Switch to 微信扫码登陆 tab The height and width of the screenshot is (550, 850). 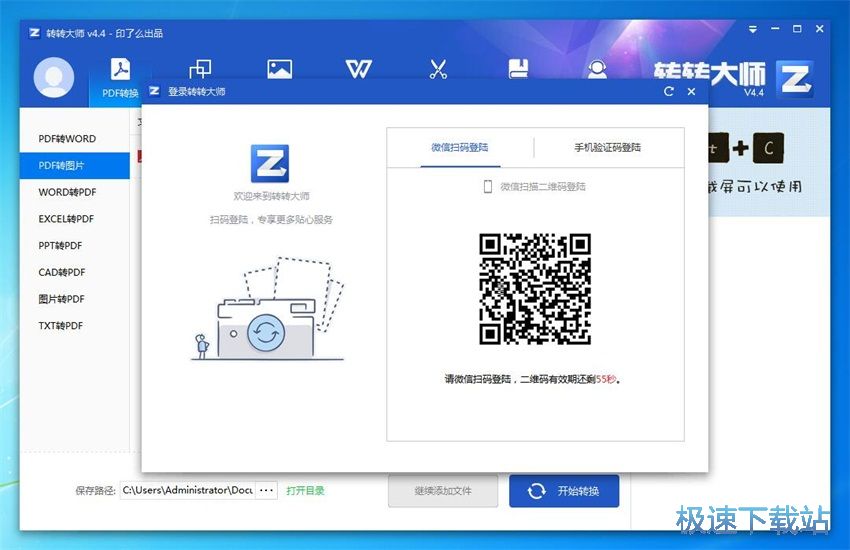coord(460,147)
